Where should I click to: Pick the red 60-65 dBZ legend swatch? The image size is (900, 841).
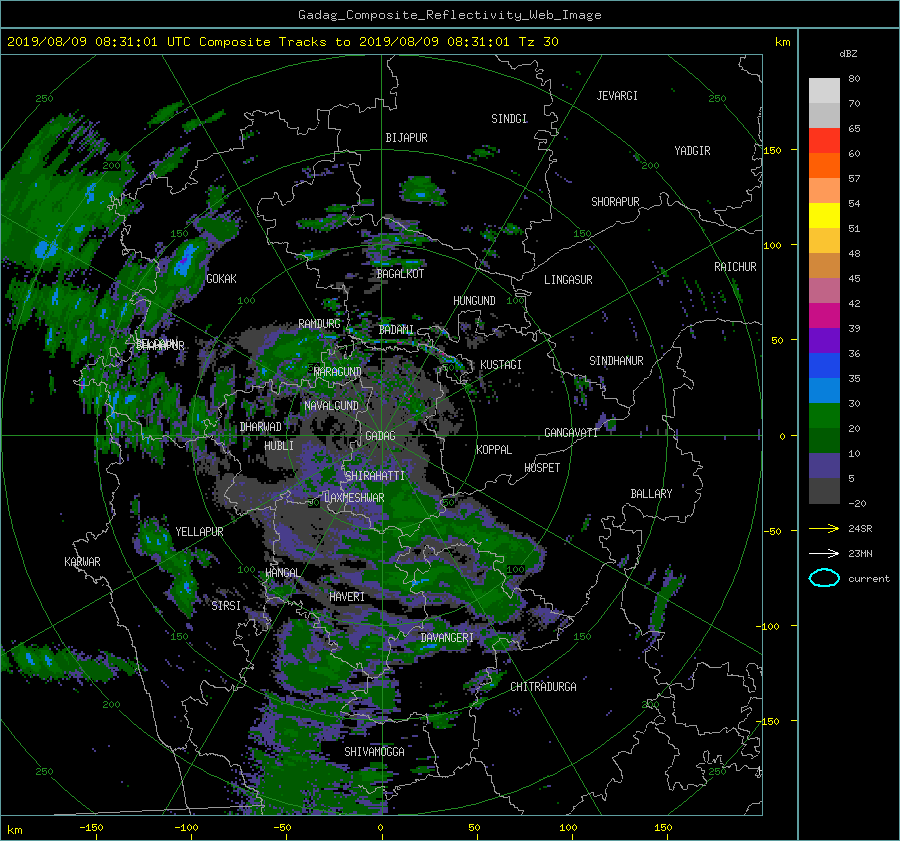[824, 140]
